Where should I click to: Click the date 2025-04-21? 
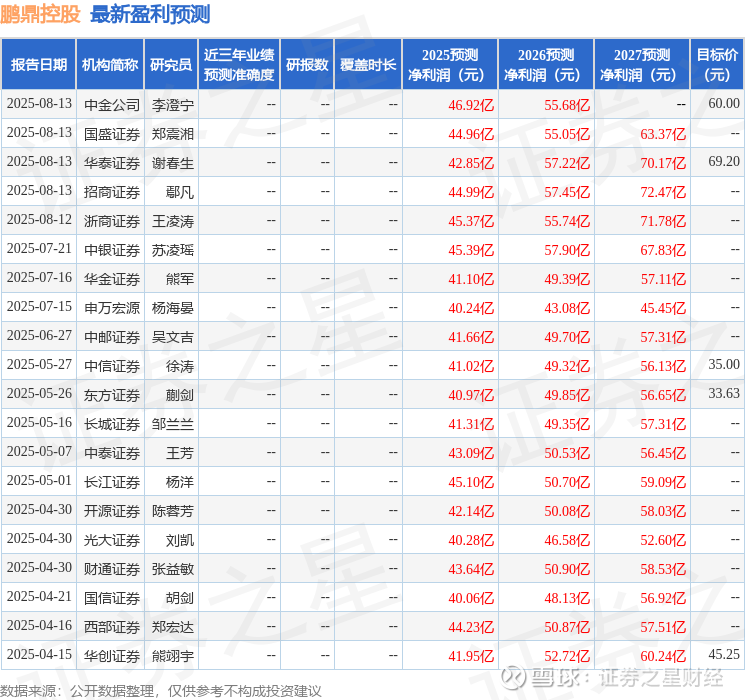39,596
